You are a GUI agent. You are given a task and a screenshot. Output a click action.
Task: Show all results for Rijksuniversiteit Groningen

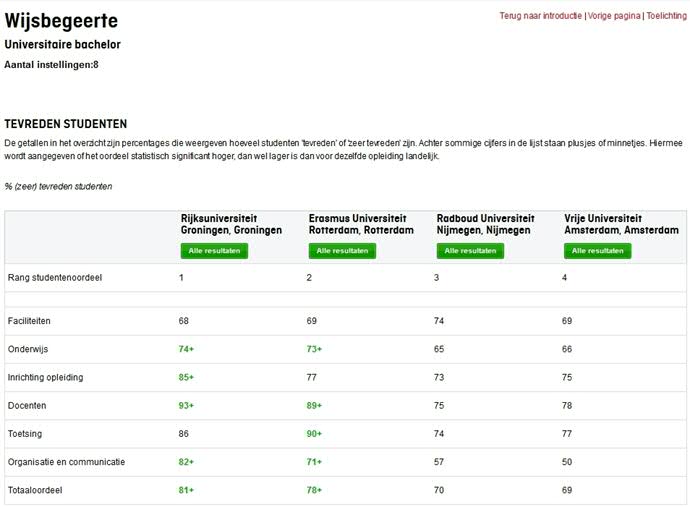tap(214, 251)
